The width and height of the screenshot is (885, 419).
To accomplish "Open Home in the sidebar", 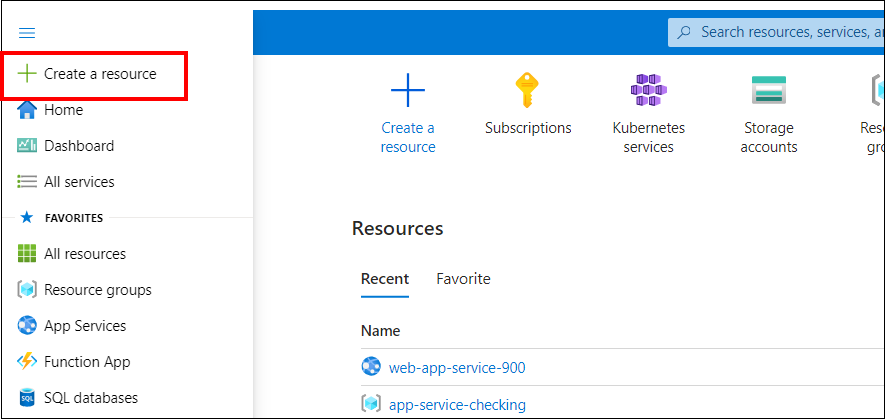I will click(64, 110).
